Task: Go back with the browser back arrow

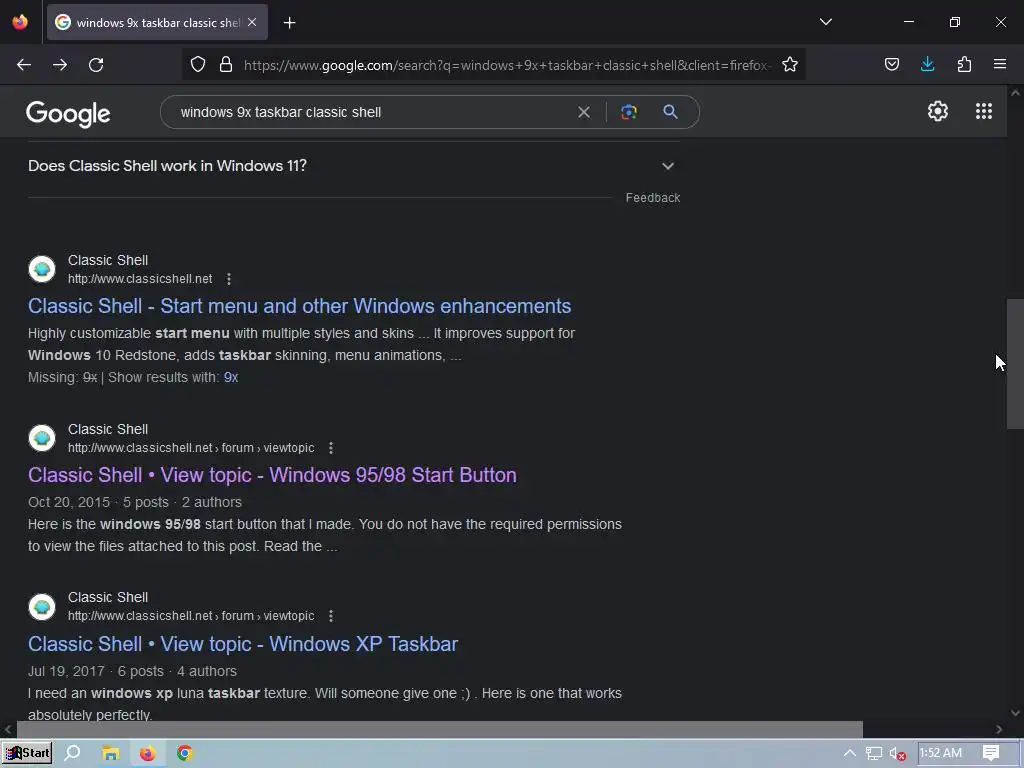Action: pos(24,65)
